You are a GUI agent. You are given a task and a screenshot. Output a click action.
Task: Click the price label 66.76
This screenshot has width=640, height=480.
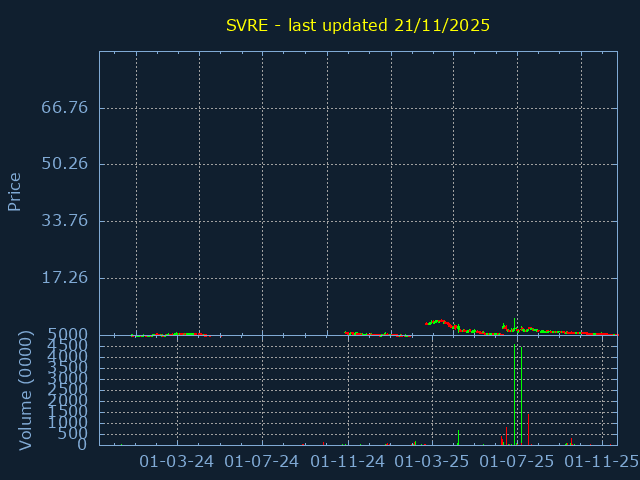tap(64, 108)
